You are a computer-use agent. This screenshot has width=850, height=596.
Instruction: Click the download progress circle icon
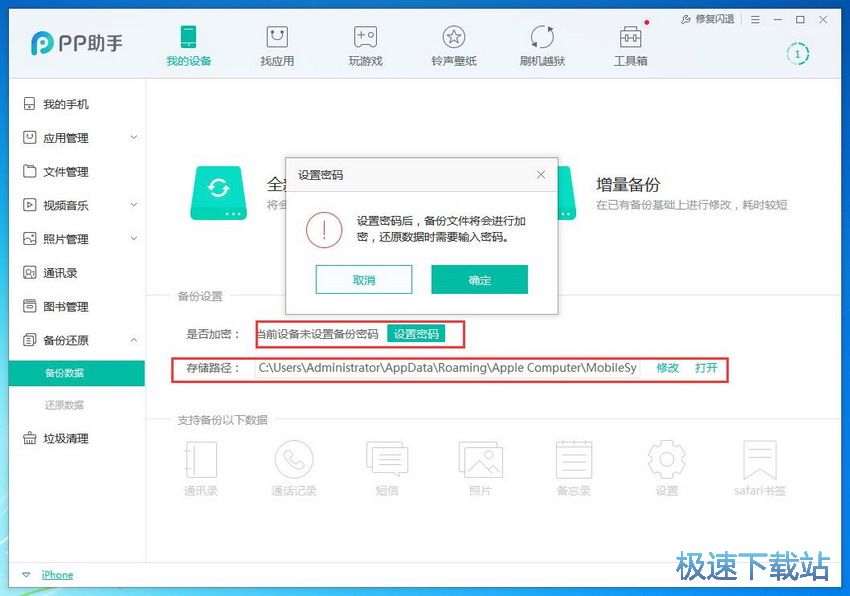797,54
